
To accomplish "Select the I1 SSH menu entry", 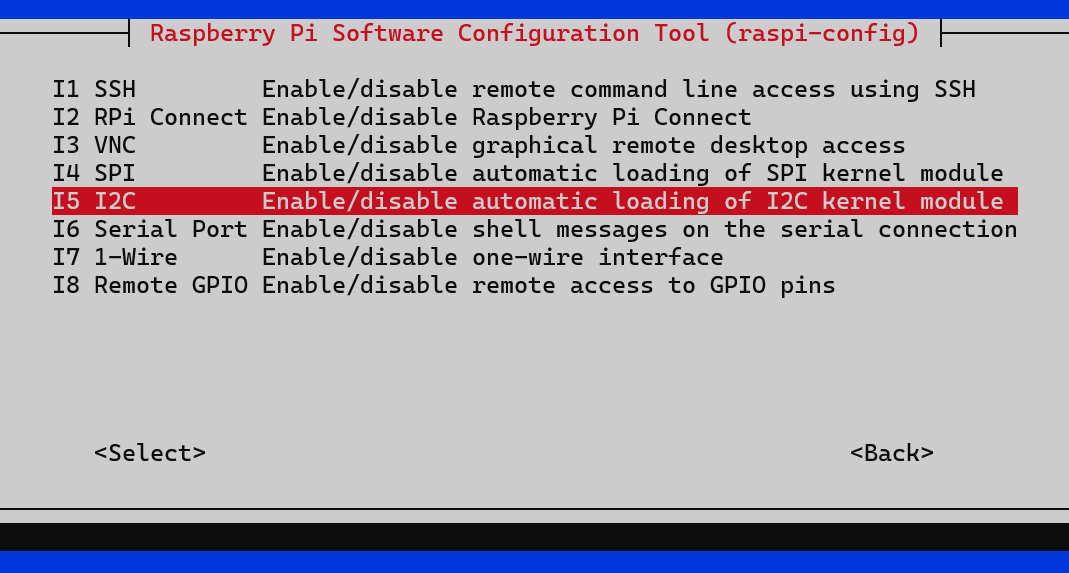I will (x=535, y=89).
